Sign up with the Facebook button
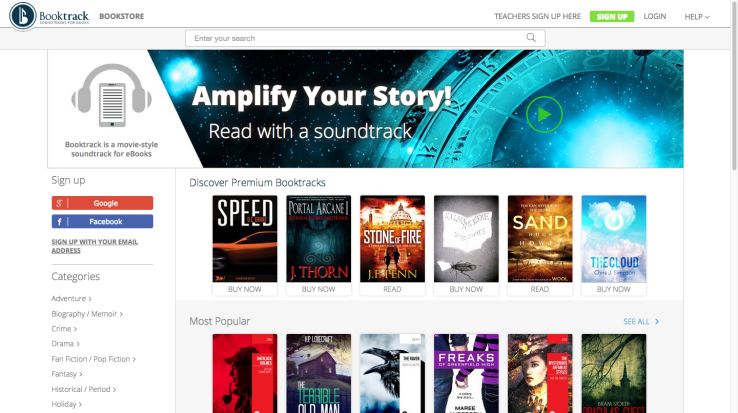738x413 pixels. point(102,221)
